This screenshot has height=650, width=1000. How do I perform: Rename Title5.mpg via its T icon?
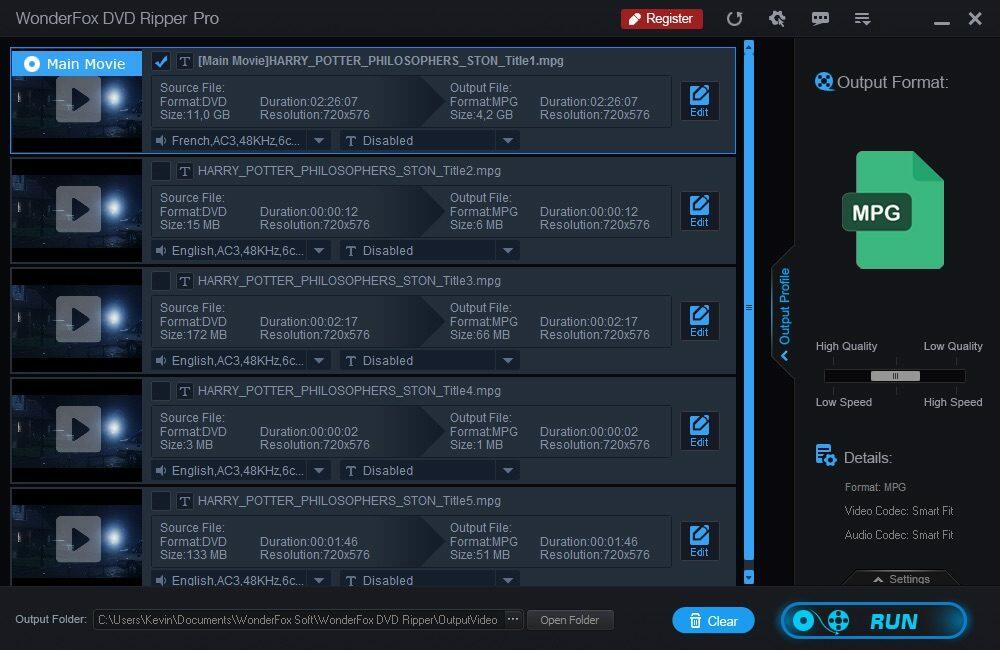[184, 501]
